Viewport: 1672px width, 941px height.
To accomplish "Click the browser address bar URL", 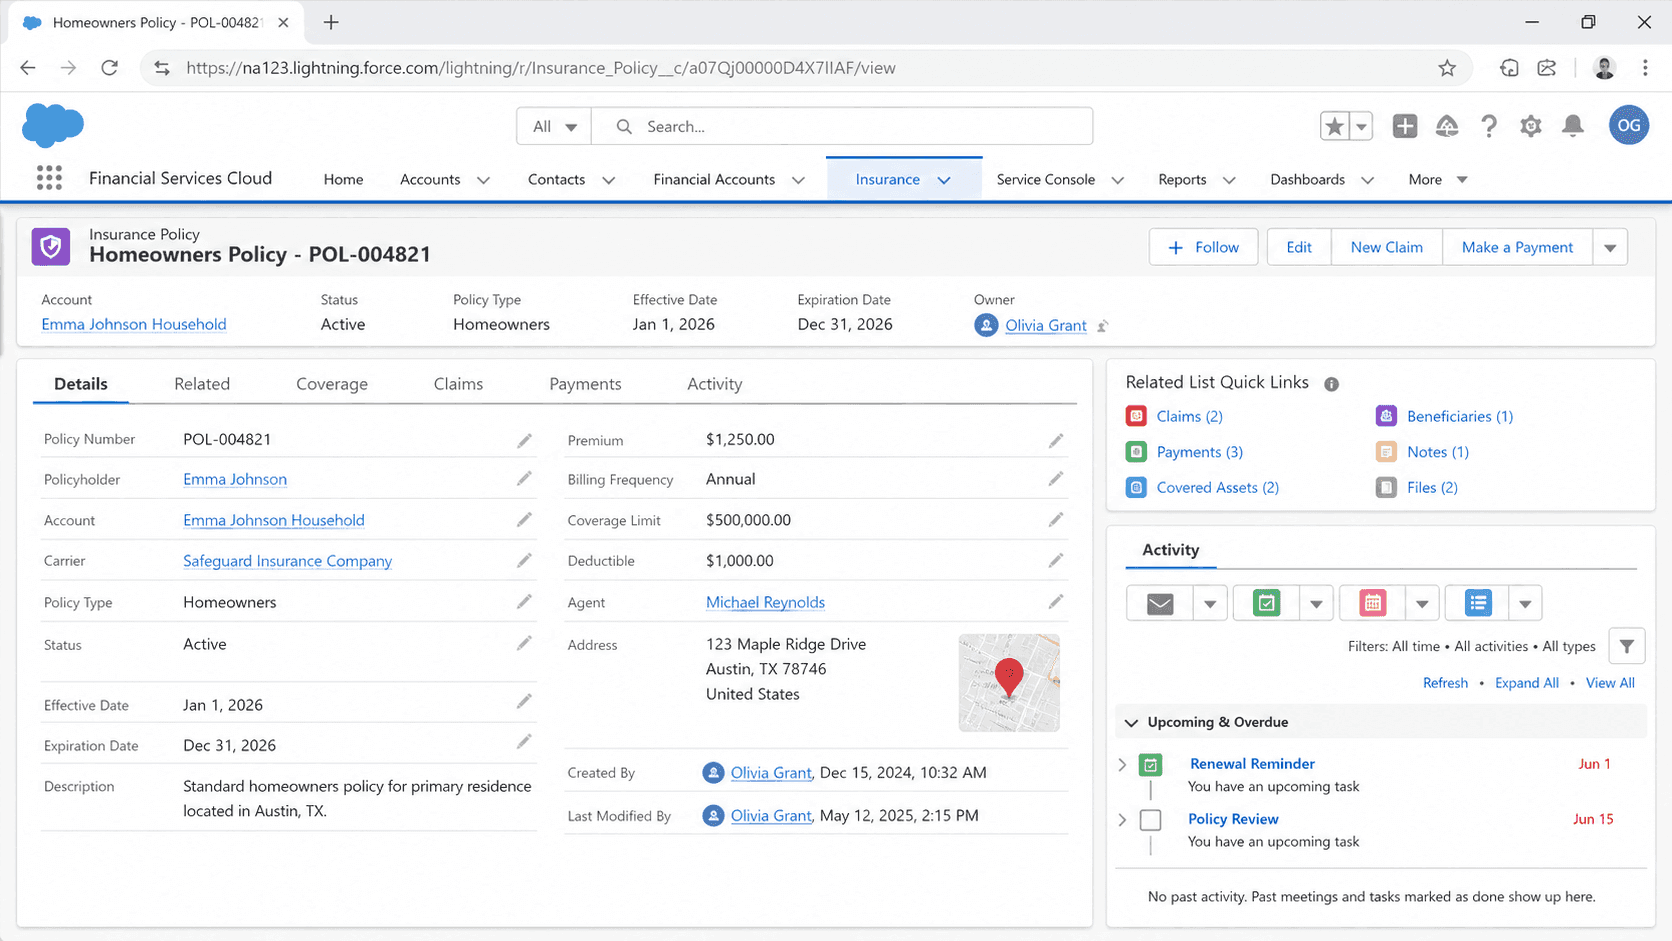I will pos(540,68).
